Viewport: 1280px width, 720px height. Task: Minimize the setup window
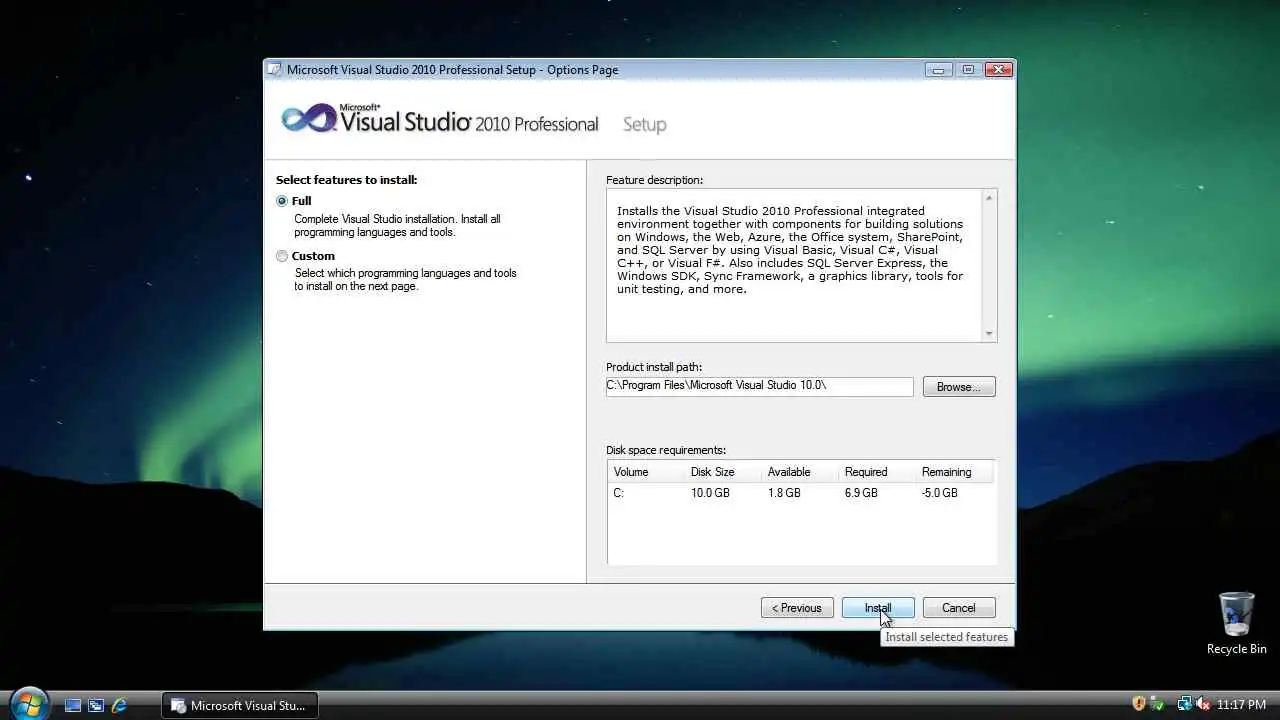(x=939, y=70)
